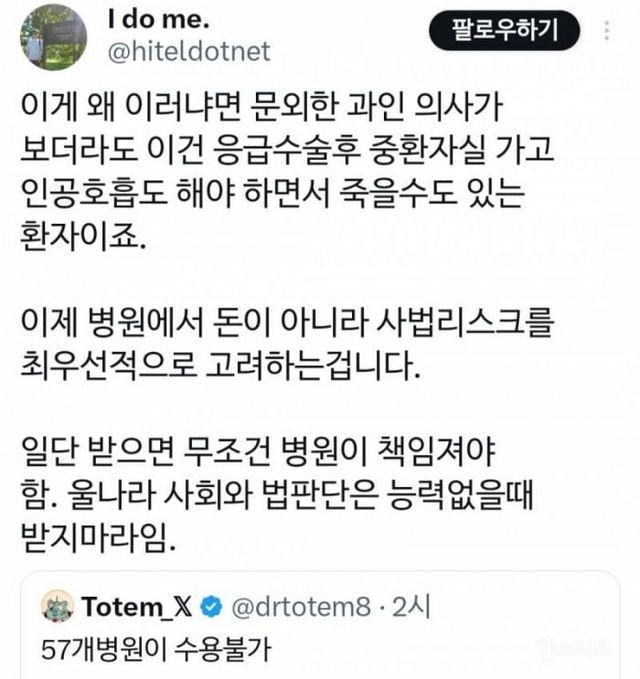Image resolution: width=640 pixels, height=679 pixels.
Task: Click the paragraph starting 일단 받으면 무조건
Action: tap(277, 495)
